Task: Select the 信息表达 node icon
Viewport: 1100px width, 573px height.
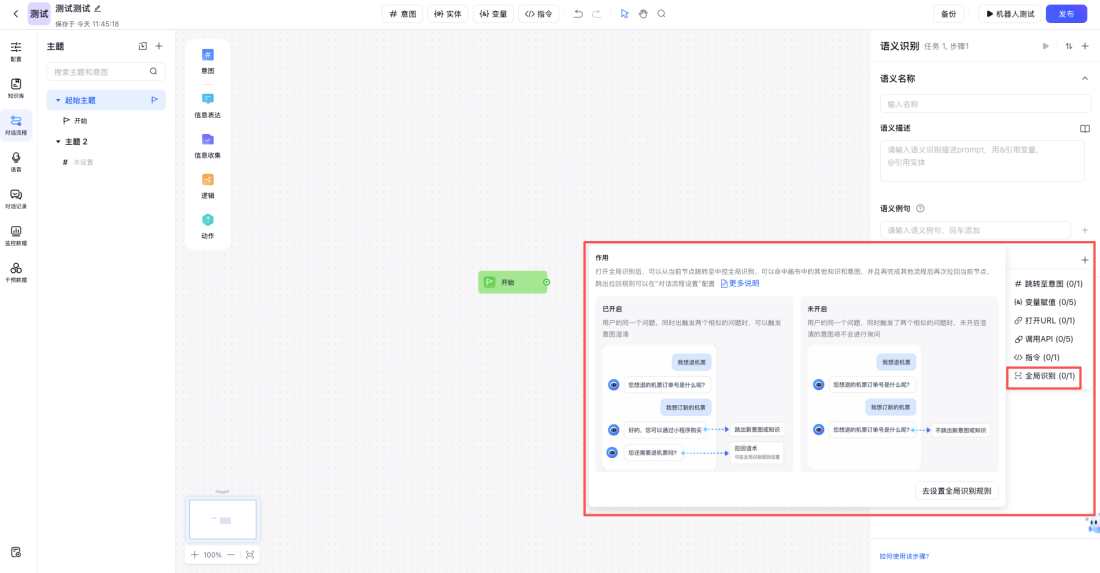Action: [207, 99]
